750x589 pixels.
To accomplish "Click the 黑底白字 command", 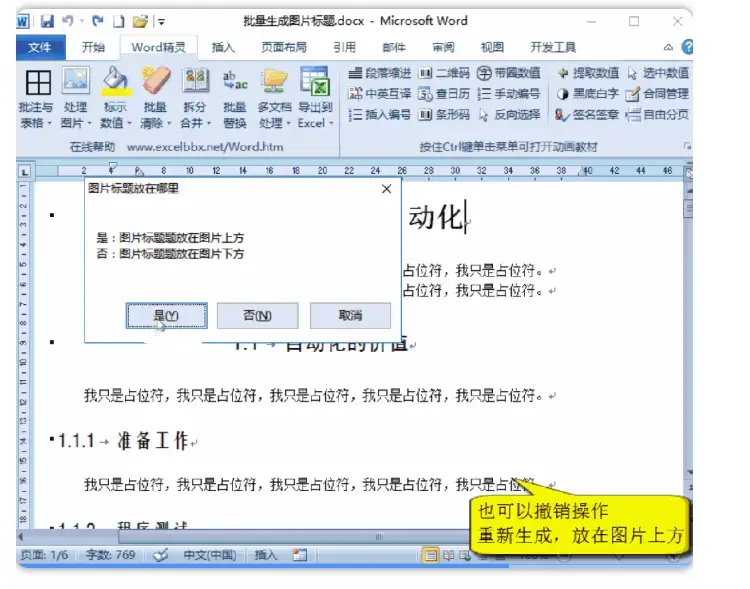I will [588, 93].
